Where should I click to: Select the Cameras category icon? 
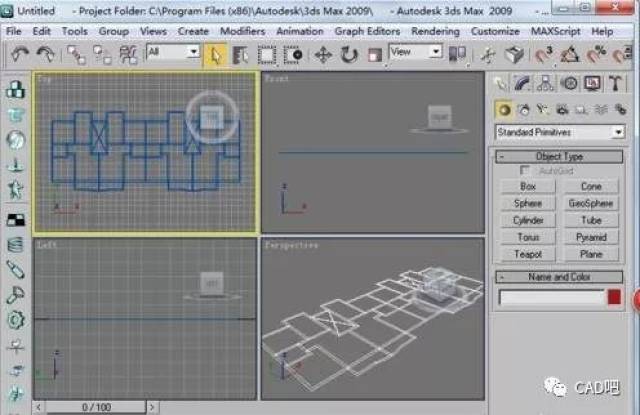coord(562,110)
